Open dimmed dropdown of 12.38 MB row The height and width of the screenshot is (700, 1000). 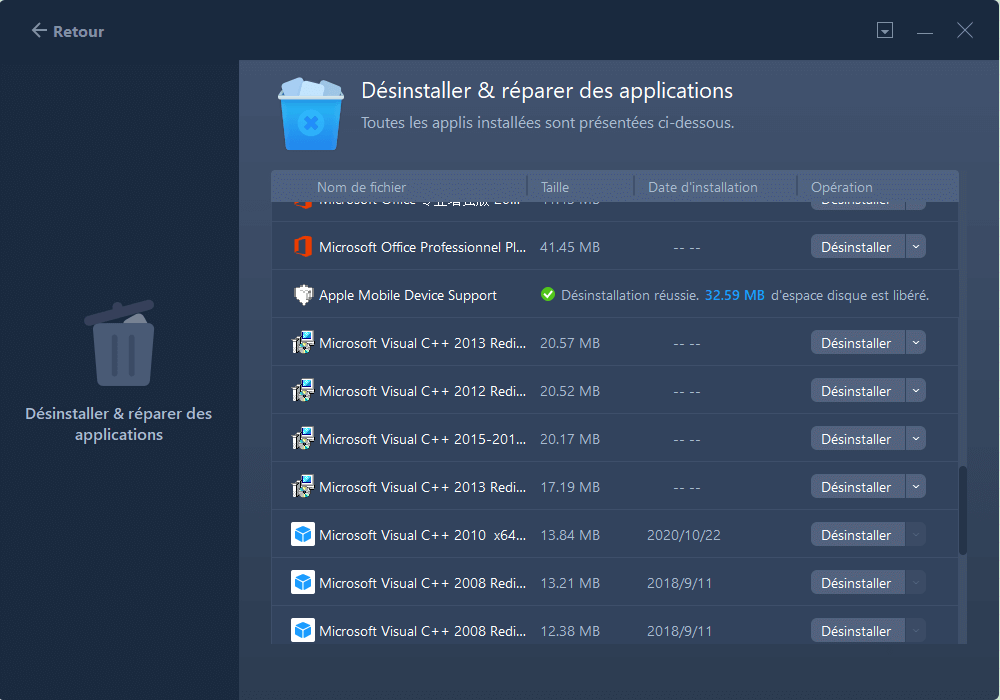(x=915, y=631)
